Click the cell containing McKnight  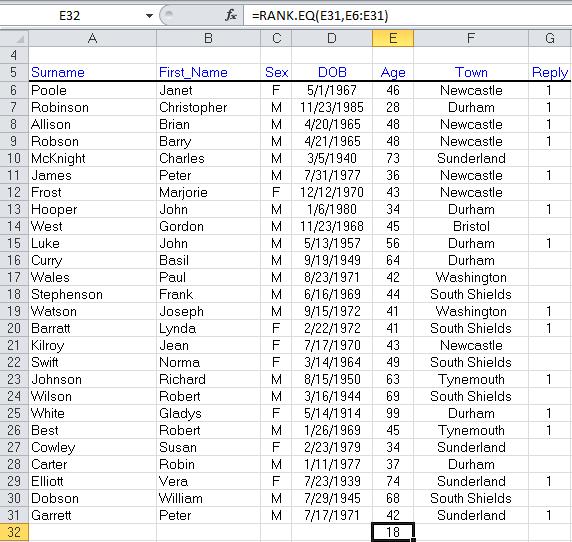coord(93,158)
